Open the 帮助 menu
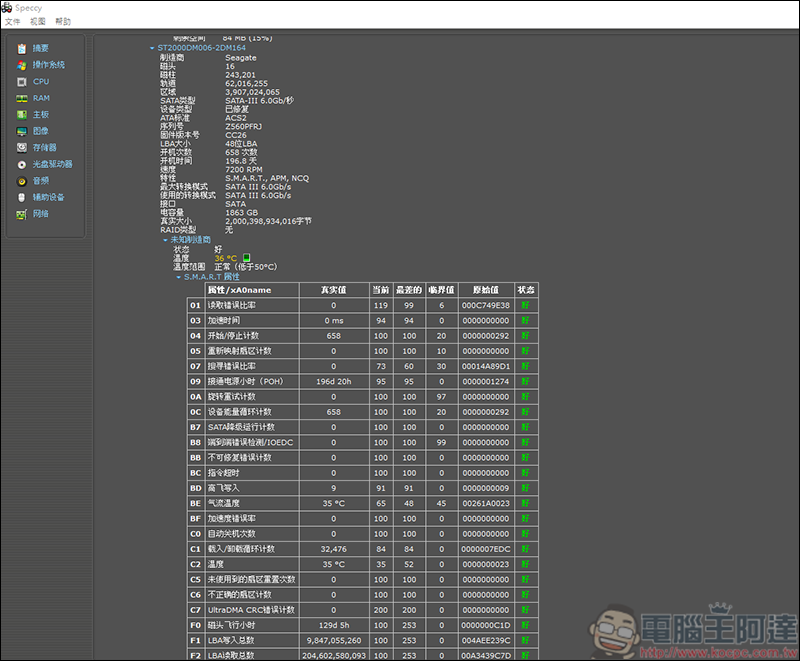The image size is (800, 661). [63, 21]
